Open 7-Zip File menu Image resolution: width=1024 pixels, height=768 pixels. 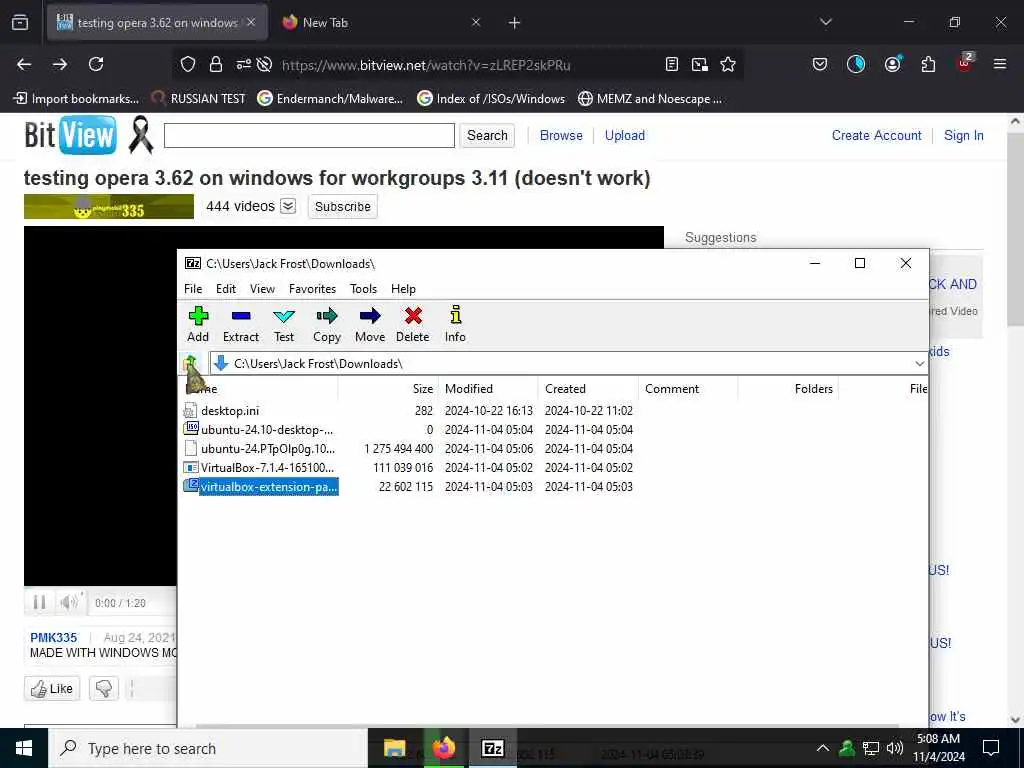pos(193,289)
